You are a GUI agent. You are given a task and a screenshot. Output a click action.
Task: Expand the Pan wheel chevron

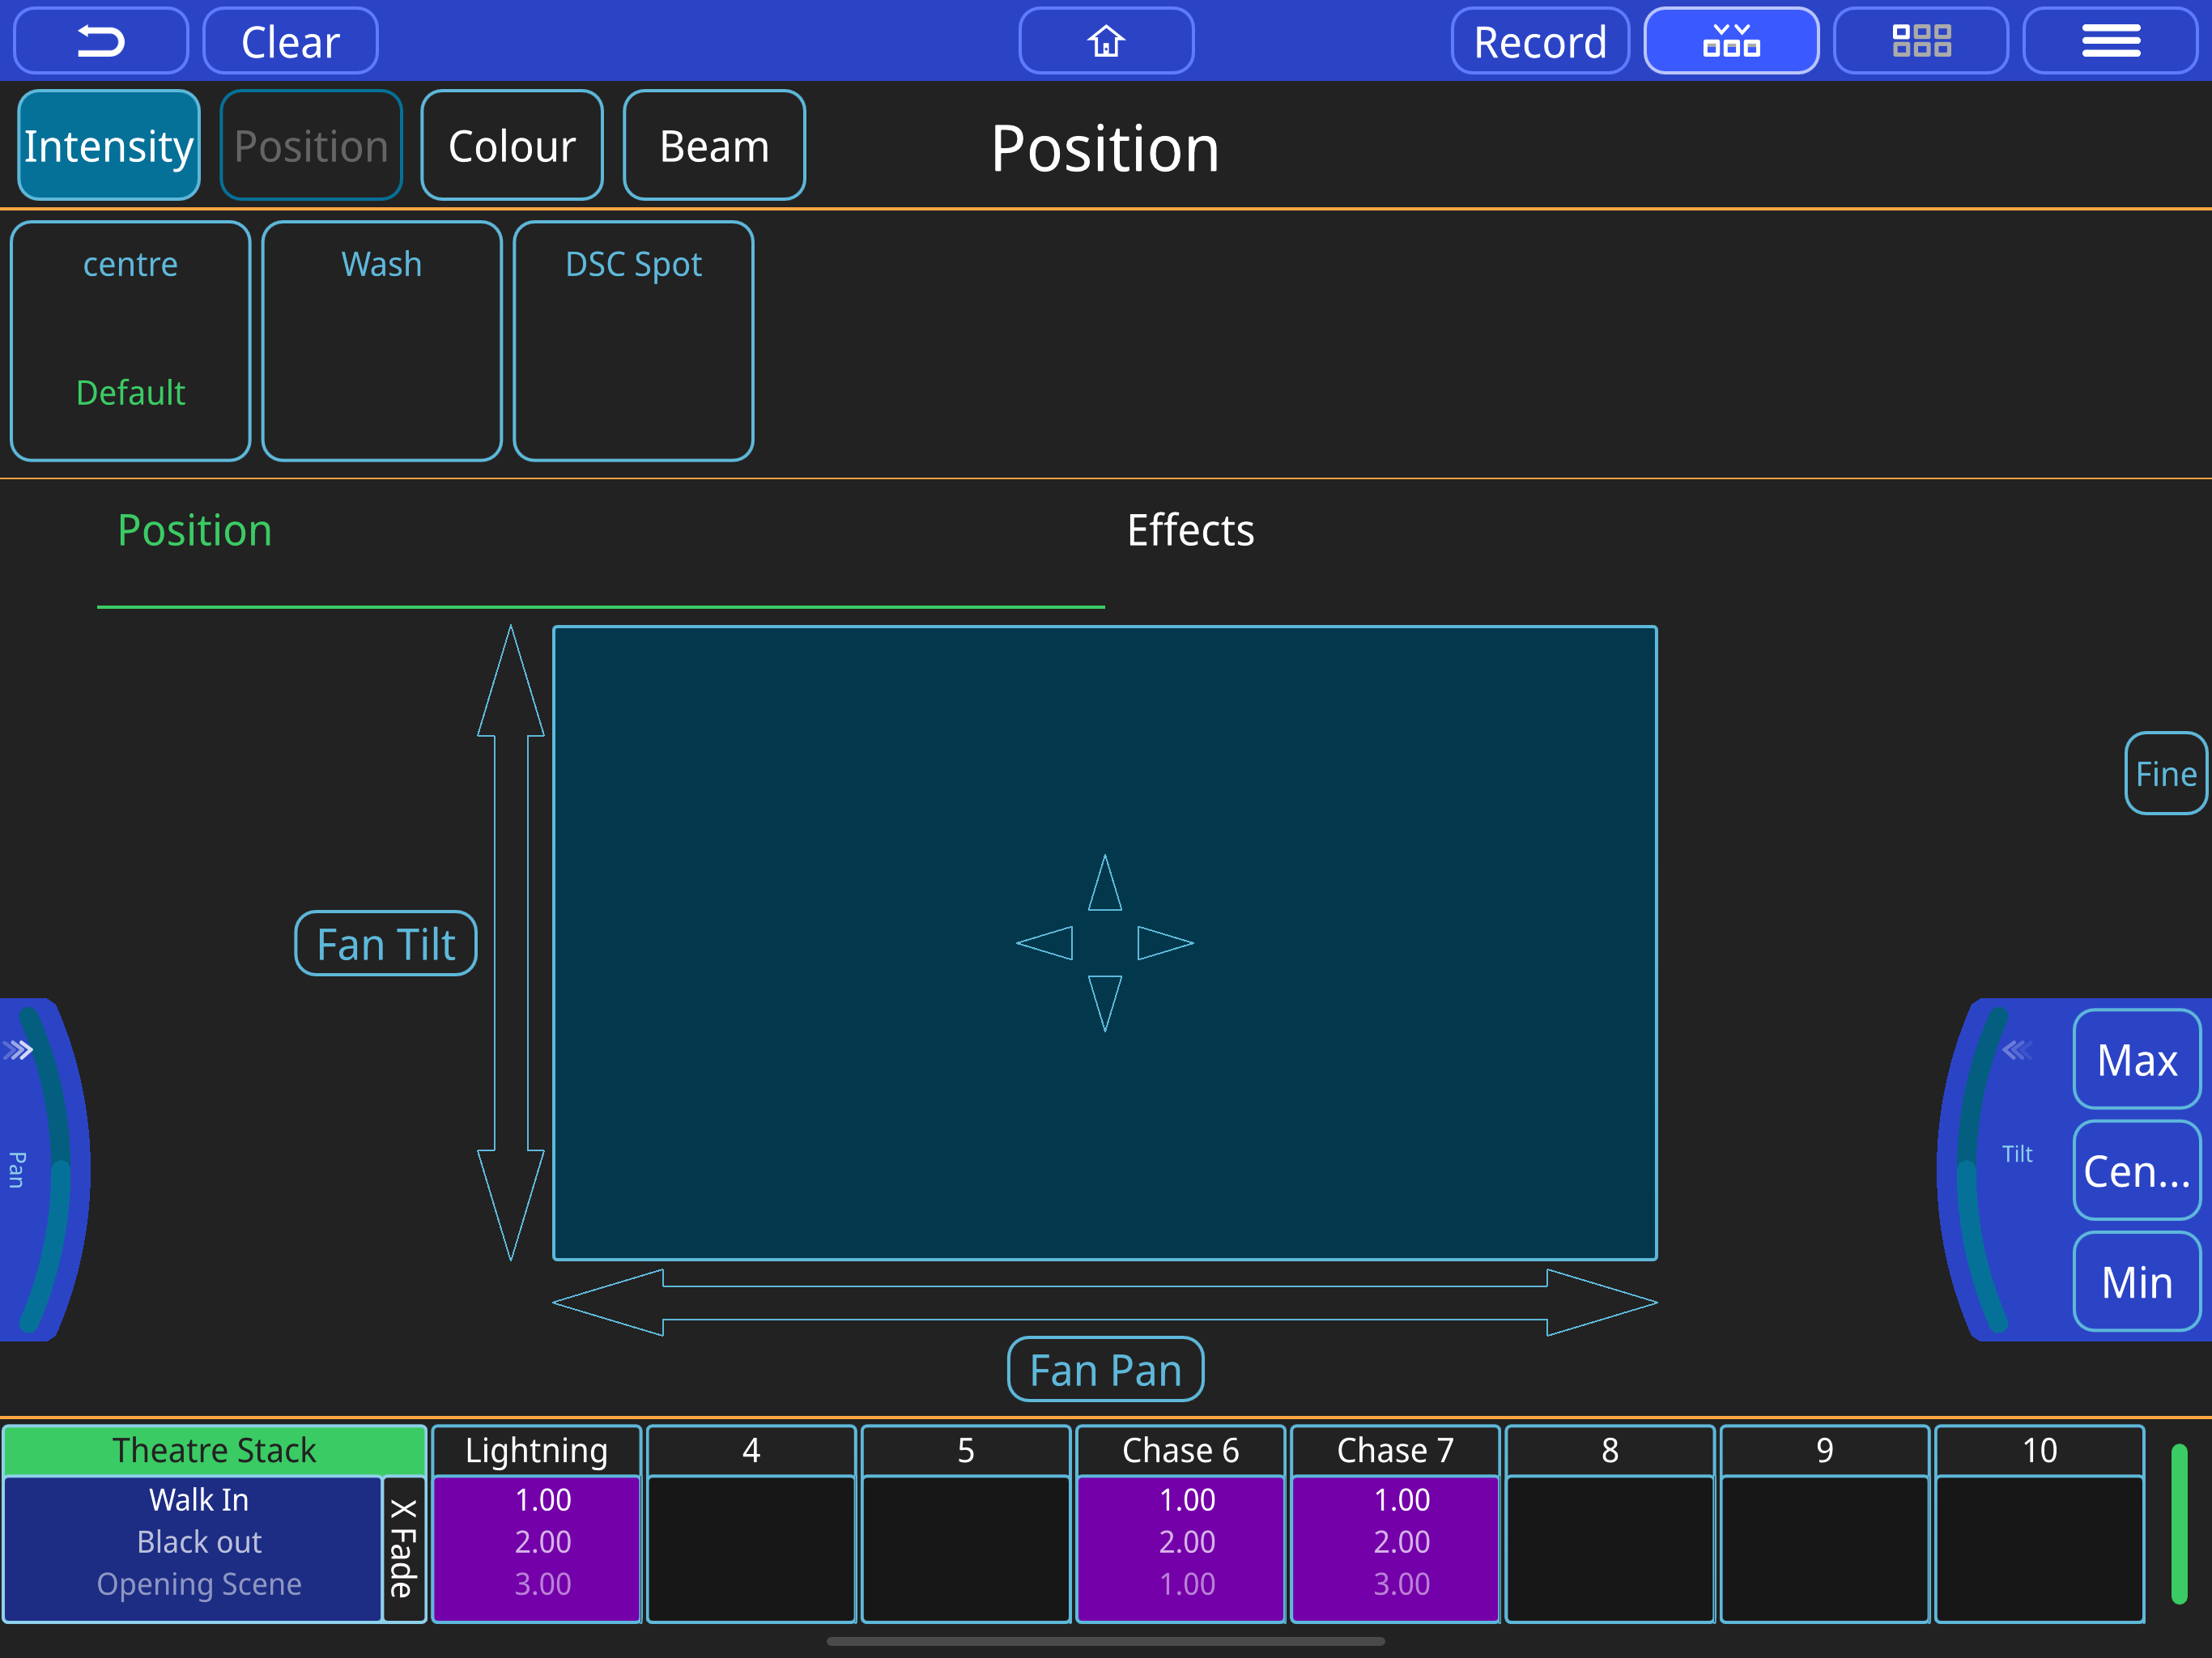pos(19,1050)
